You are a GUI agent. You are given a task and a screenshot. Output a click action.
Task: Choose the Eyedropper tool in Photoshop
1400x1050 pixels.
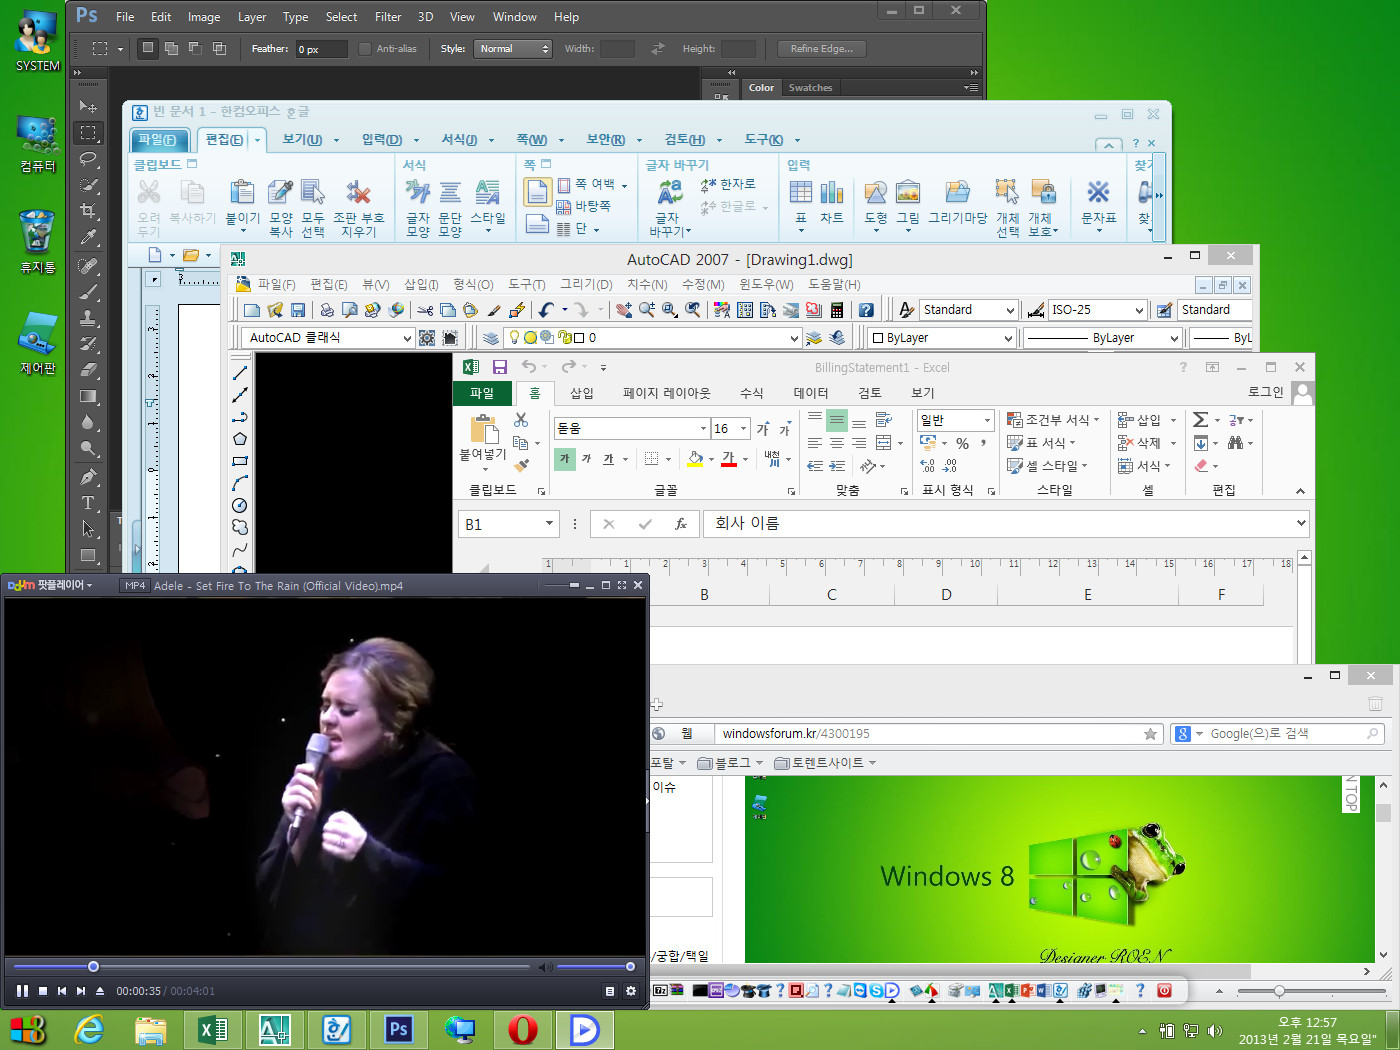88,238
